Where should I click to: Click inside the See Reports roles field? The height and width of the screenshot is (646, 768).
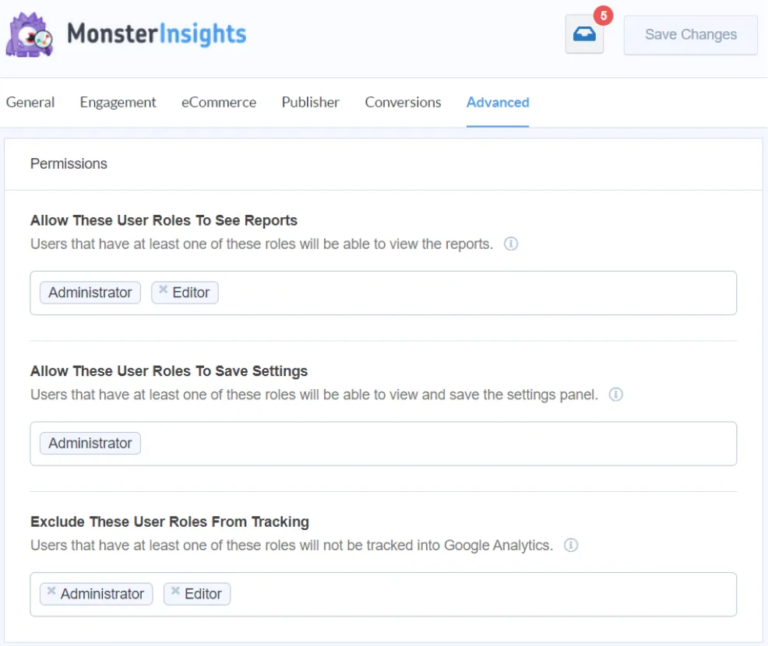[383, 293]
